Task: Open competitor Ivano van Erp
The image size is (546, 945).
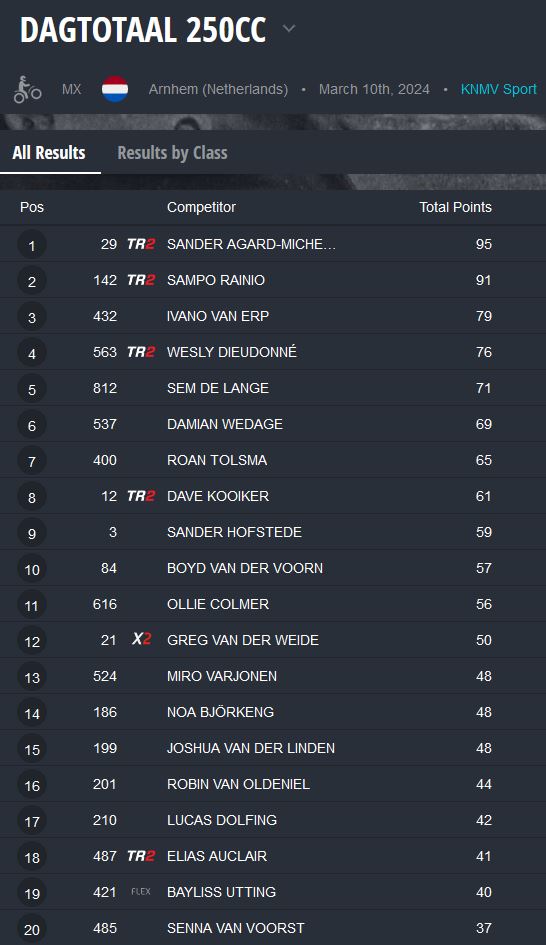Action: tap(218, 316)
